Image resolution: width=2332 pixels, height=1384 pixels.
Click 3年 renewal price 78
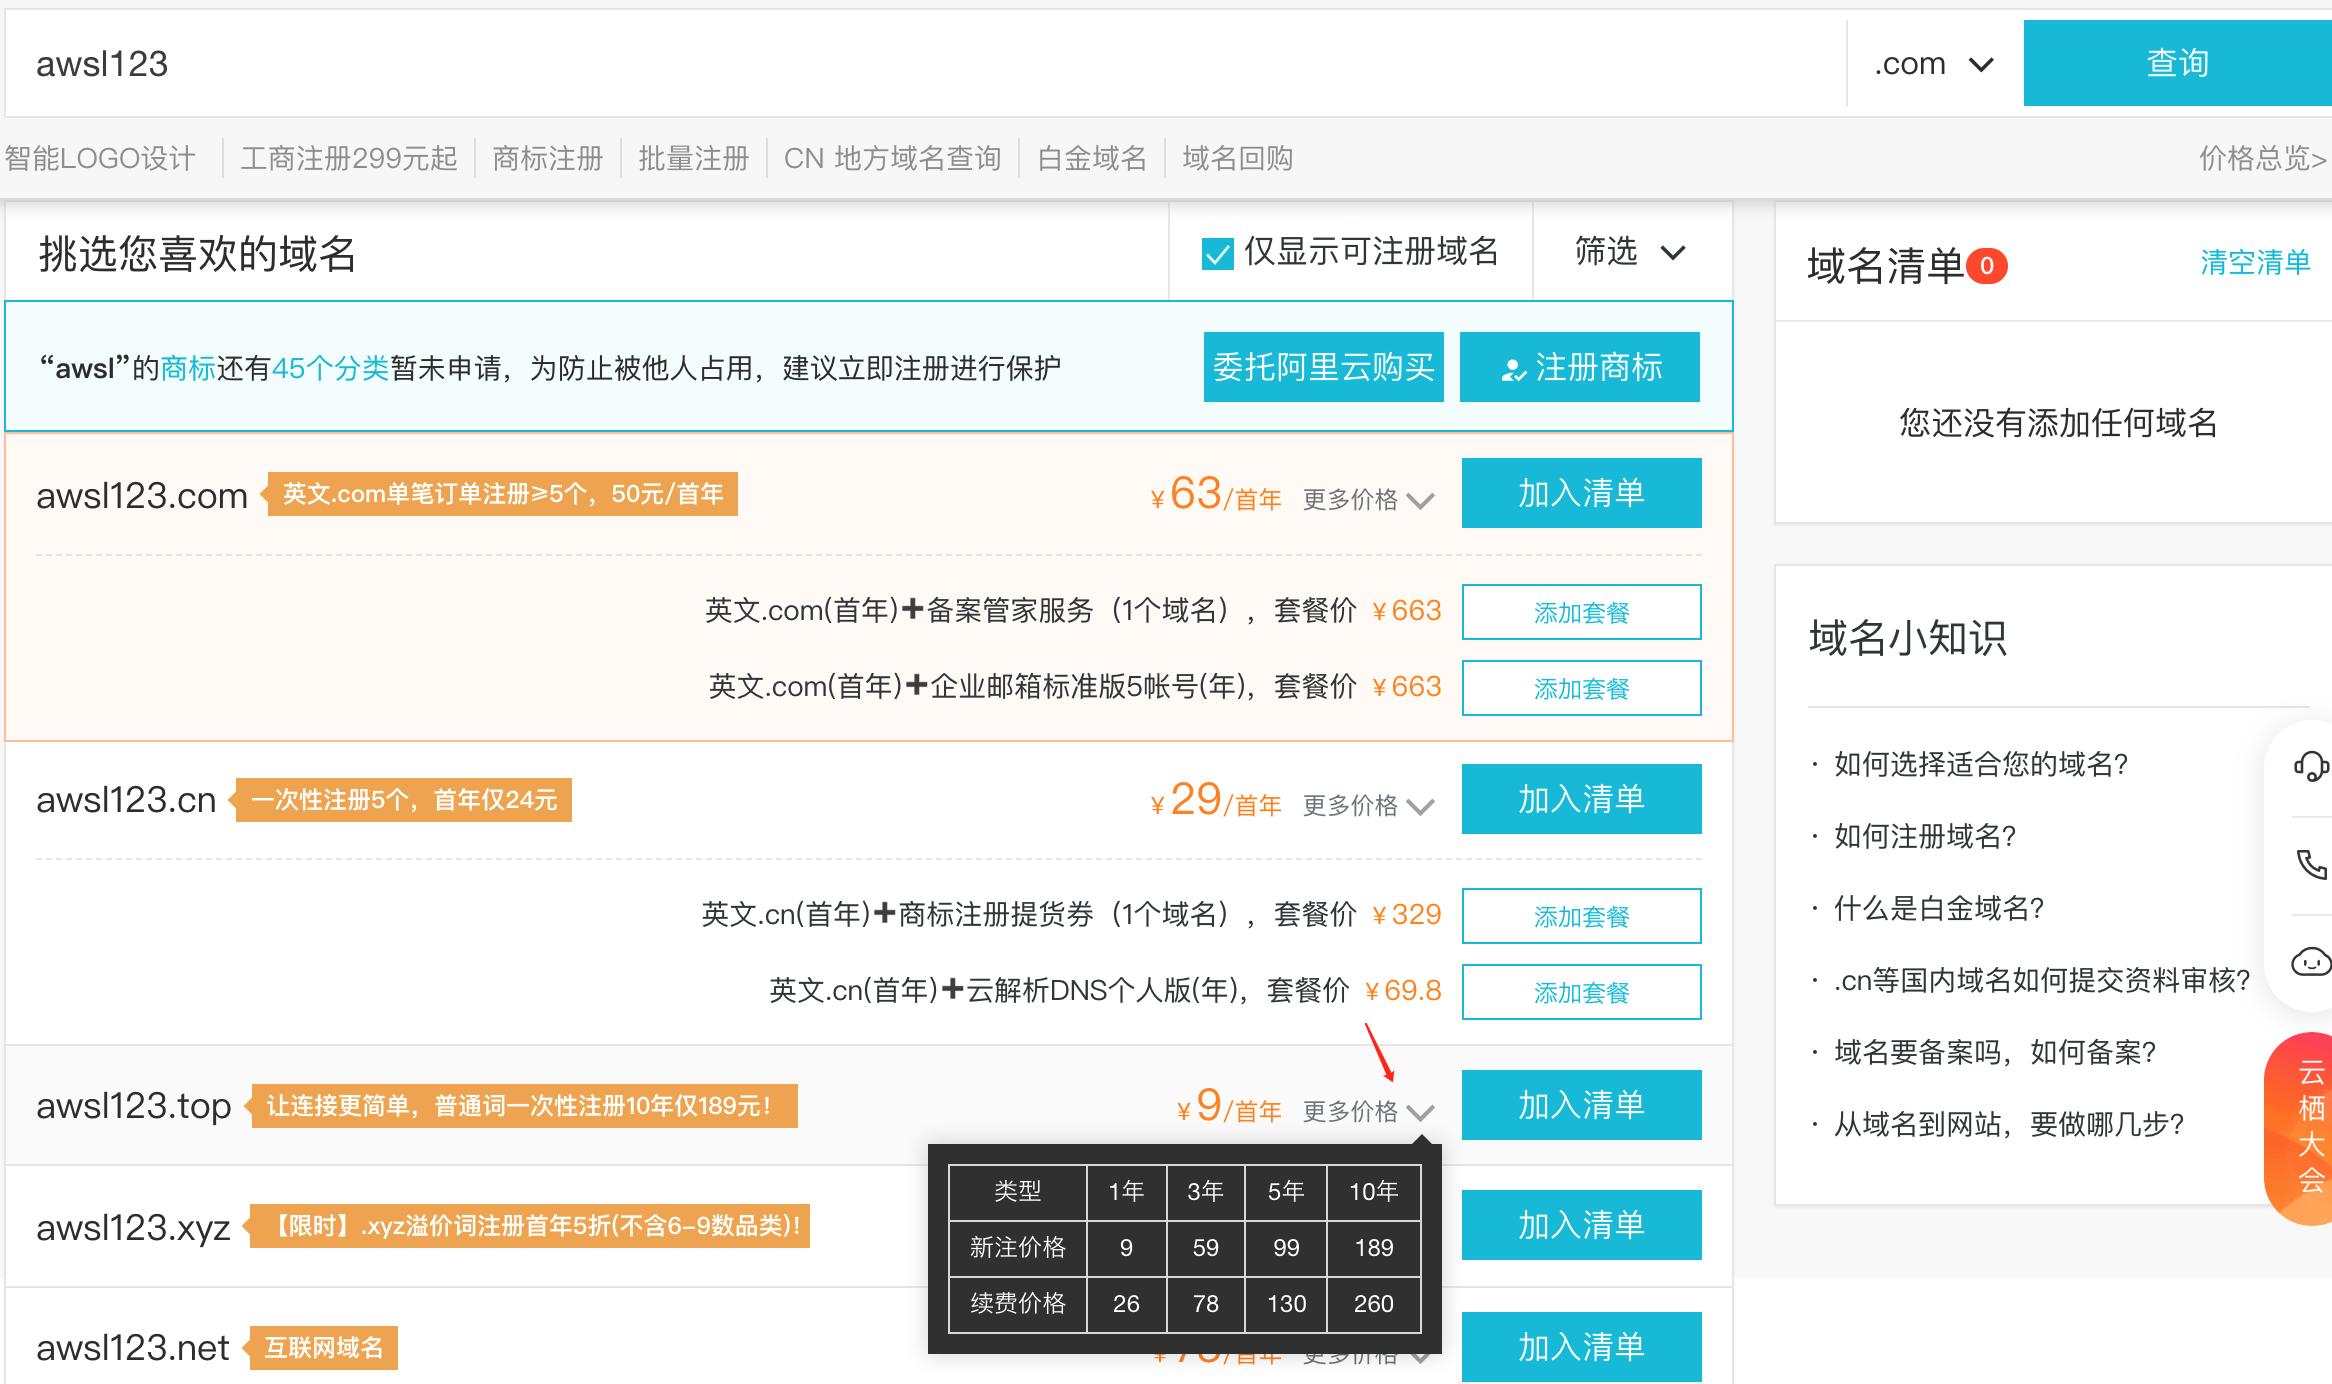(1206, 1304)
